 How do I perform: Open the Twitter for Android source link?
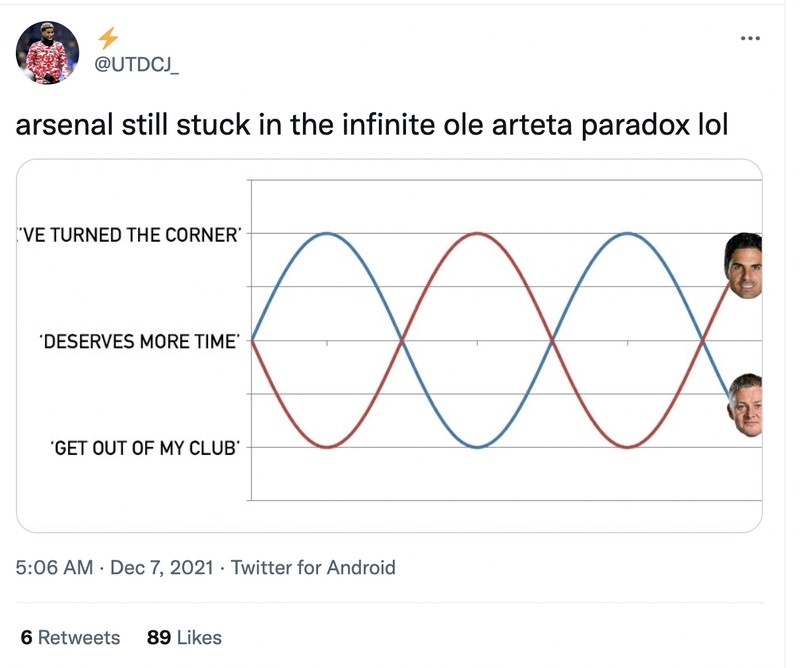tap(313, 568)
